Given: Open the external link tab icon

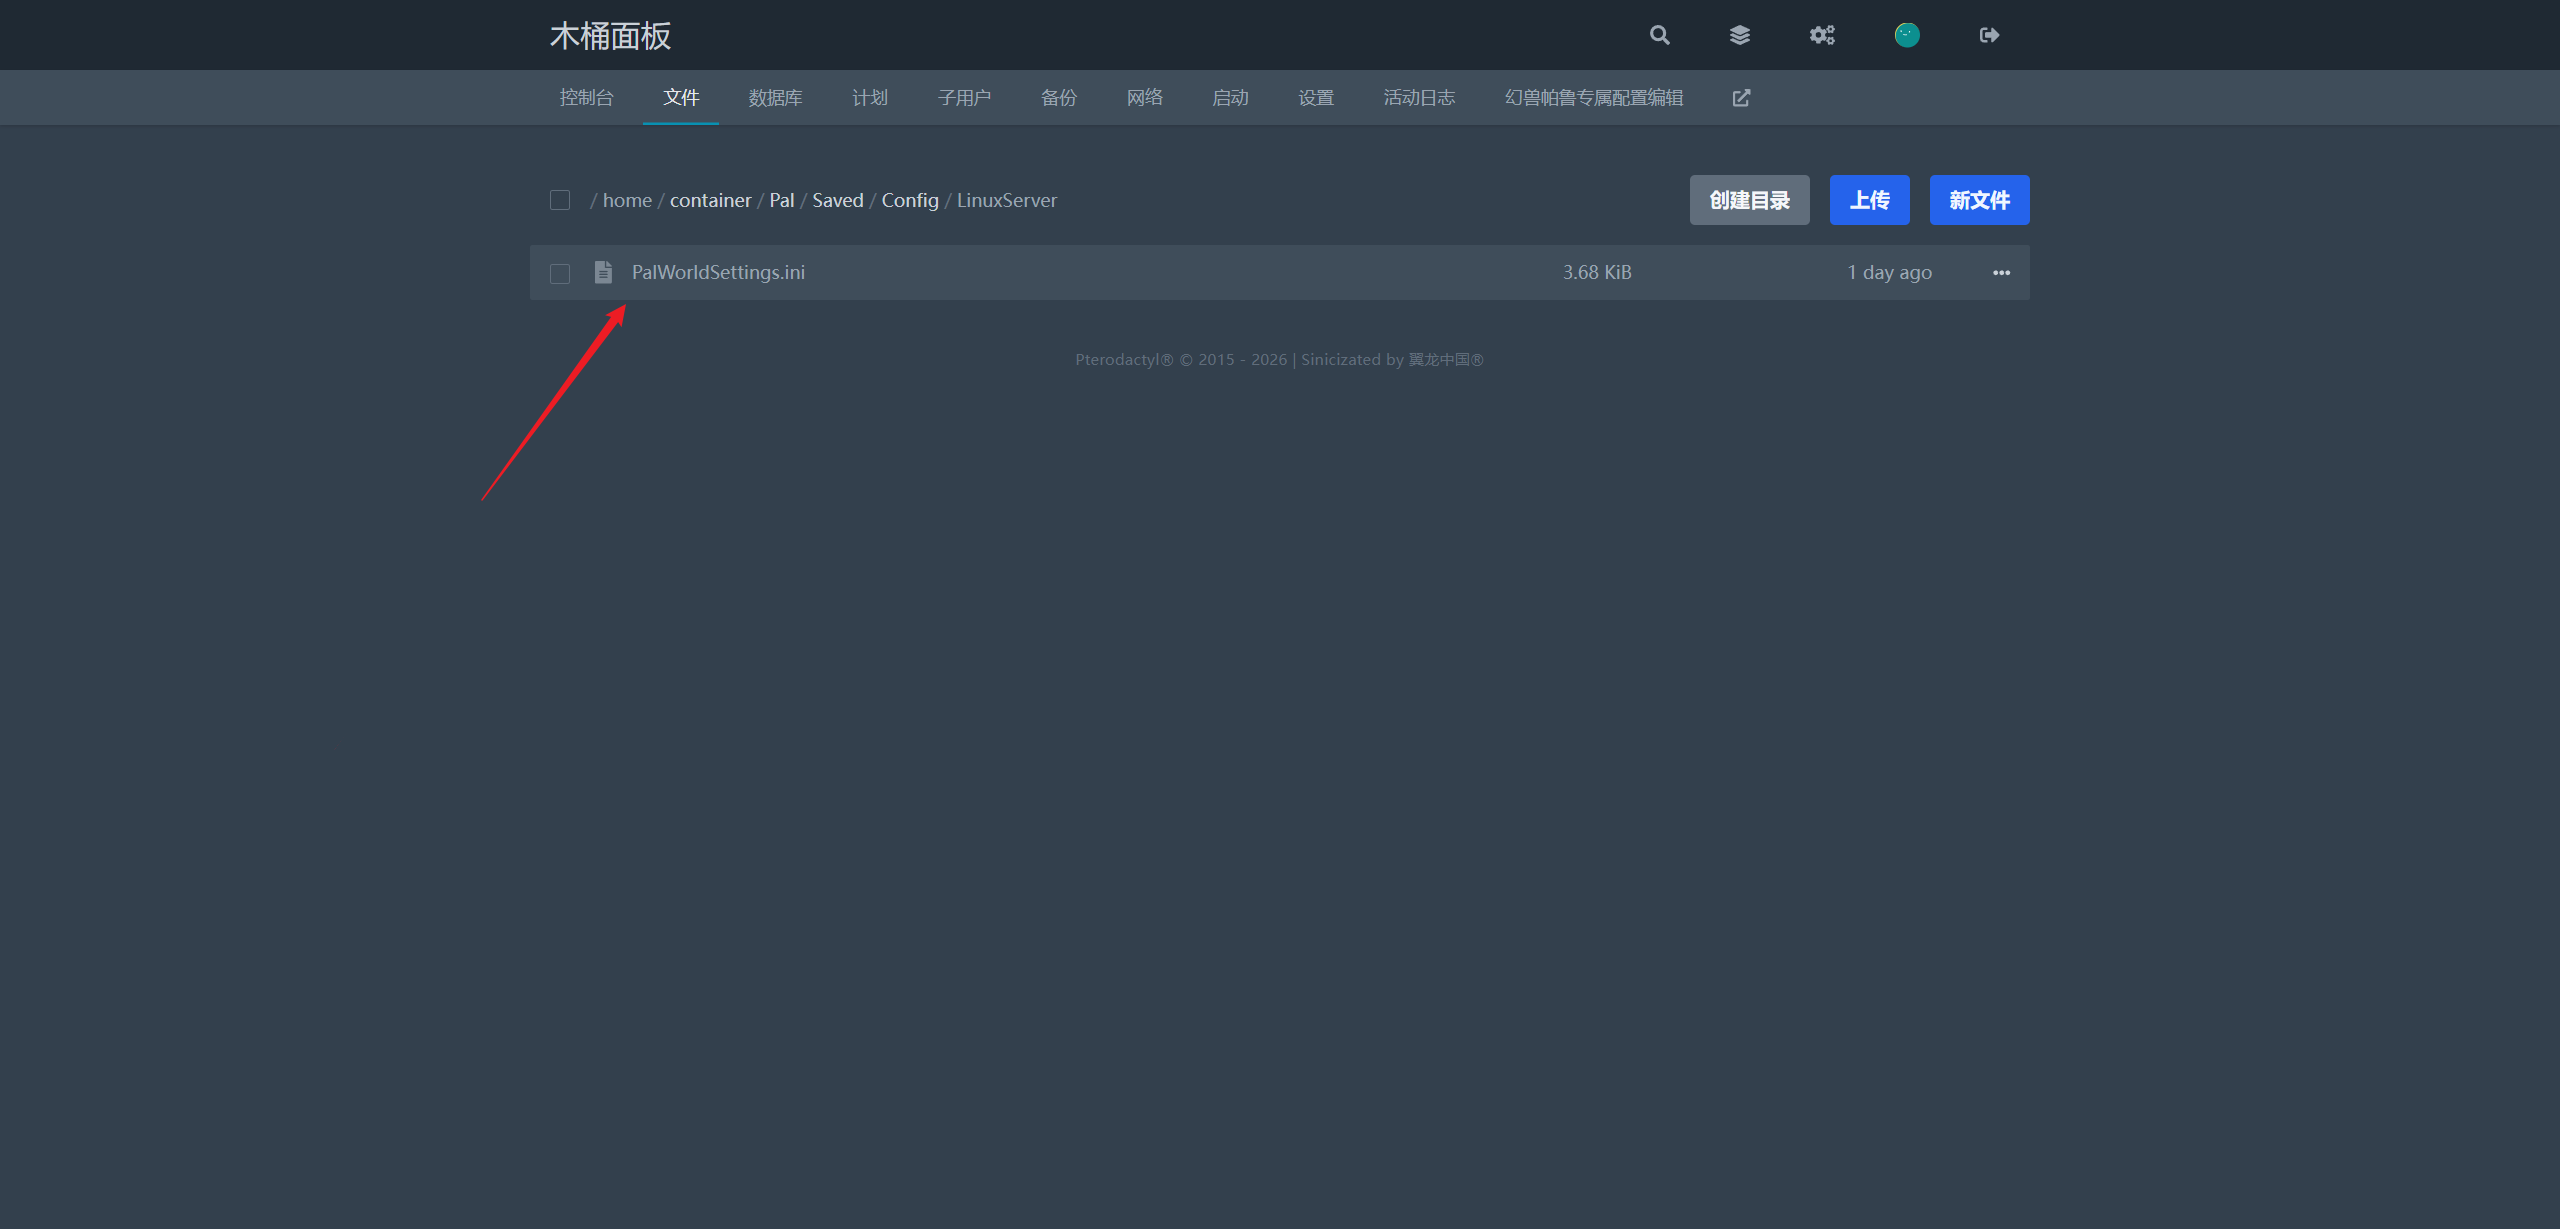Looking at the screenshot, I should pyautogui.click(x=1741, y=98).
